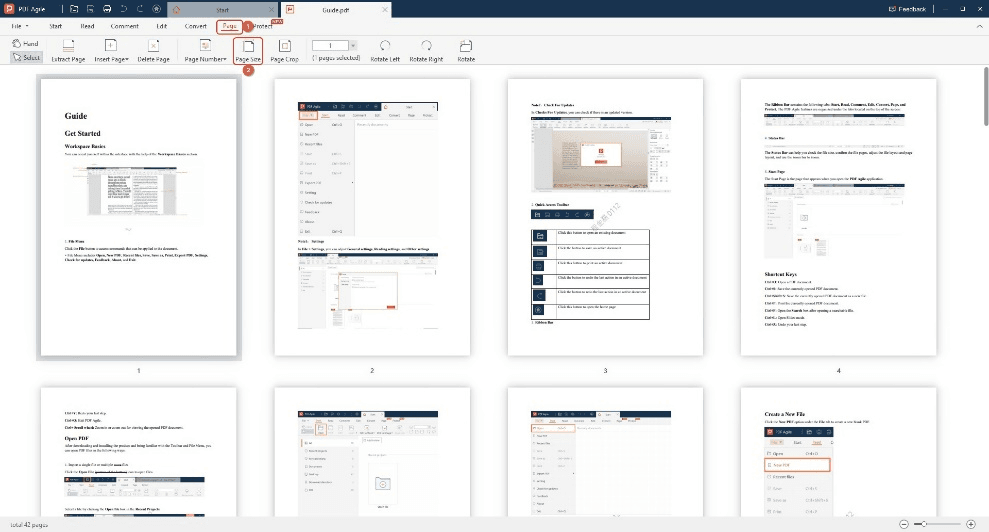Switch to the Read ribbon tab
Screen dimensions: 989x532
point(87,26)
